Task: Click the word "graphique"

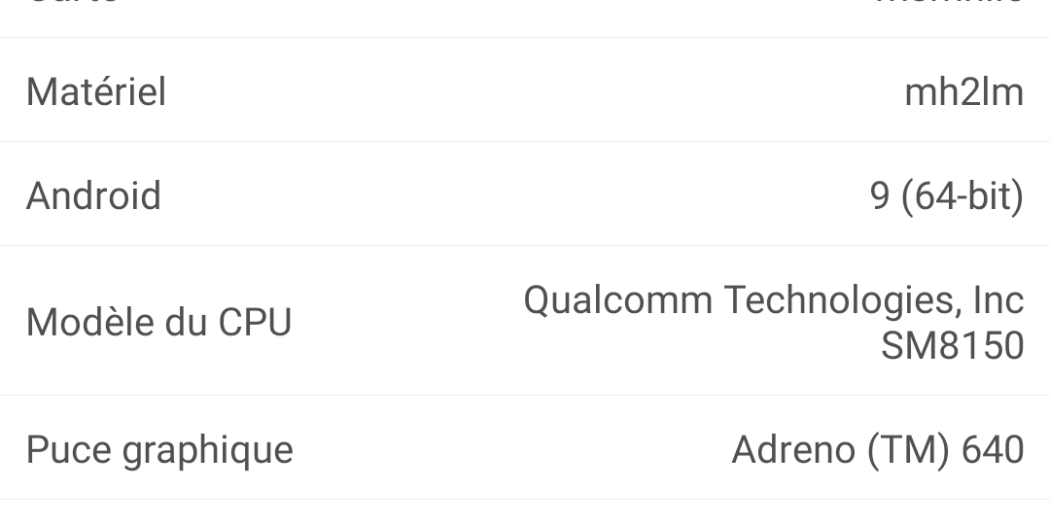Action: click(207, 449)
